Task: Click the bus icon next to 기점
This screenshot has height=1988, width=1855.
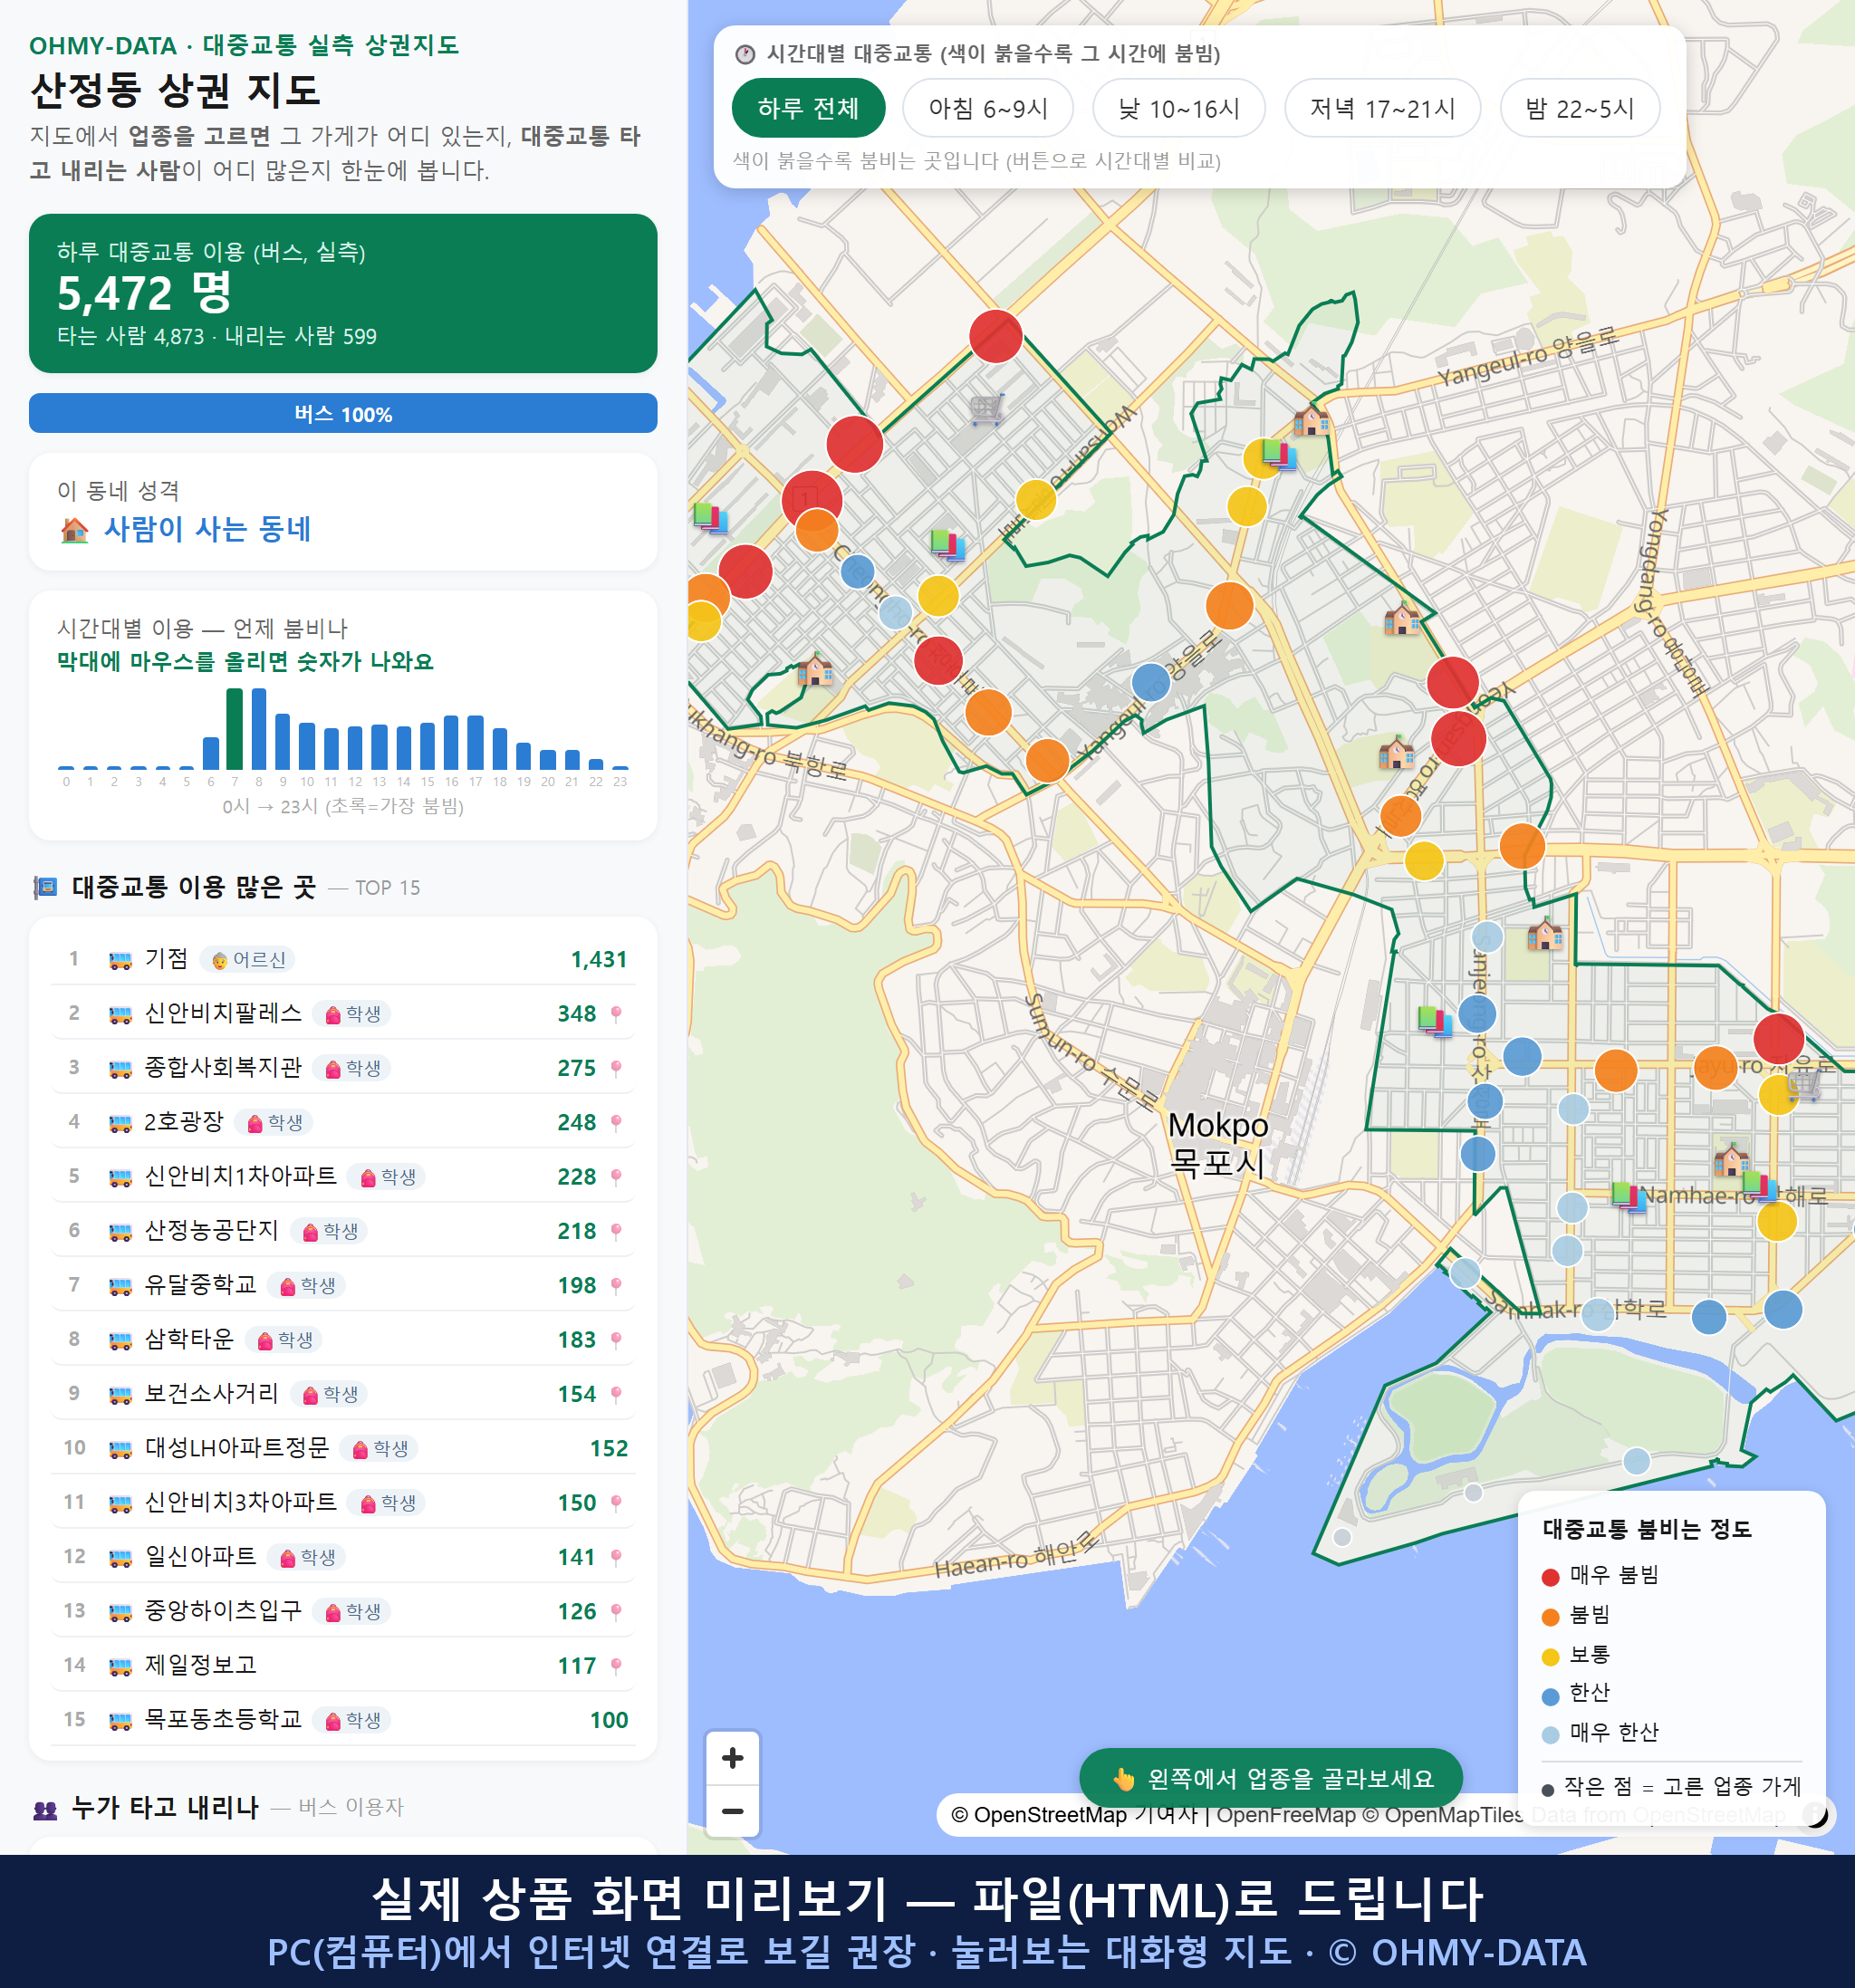Action: 120,960
